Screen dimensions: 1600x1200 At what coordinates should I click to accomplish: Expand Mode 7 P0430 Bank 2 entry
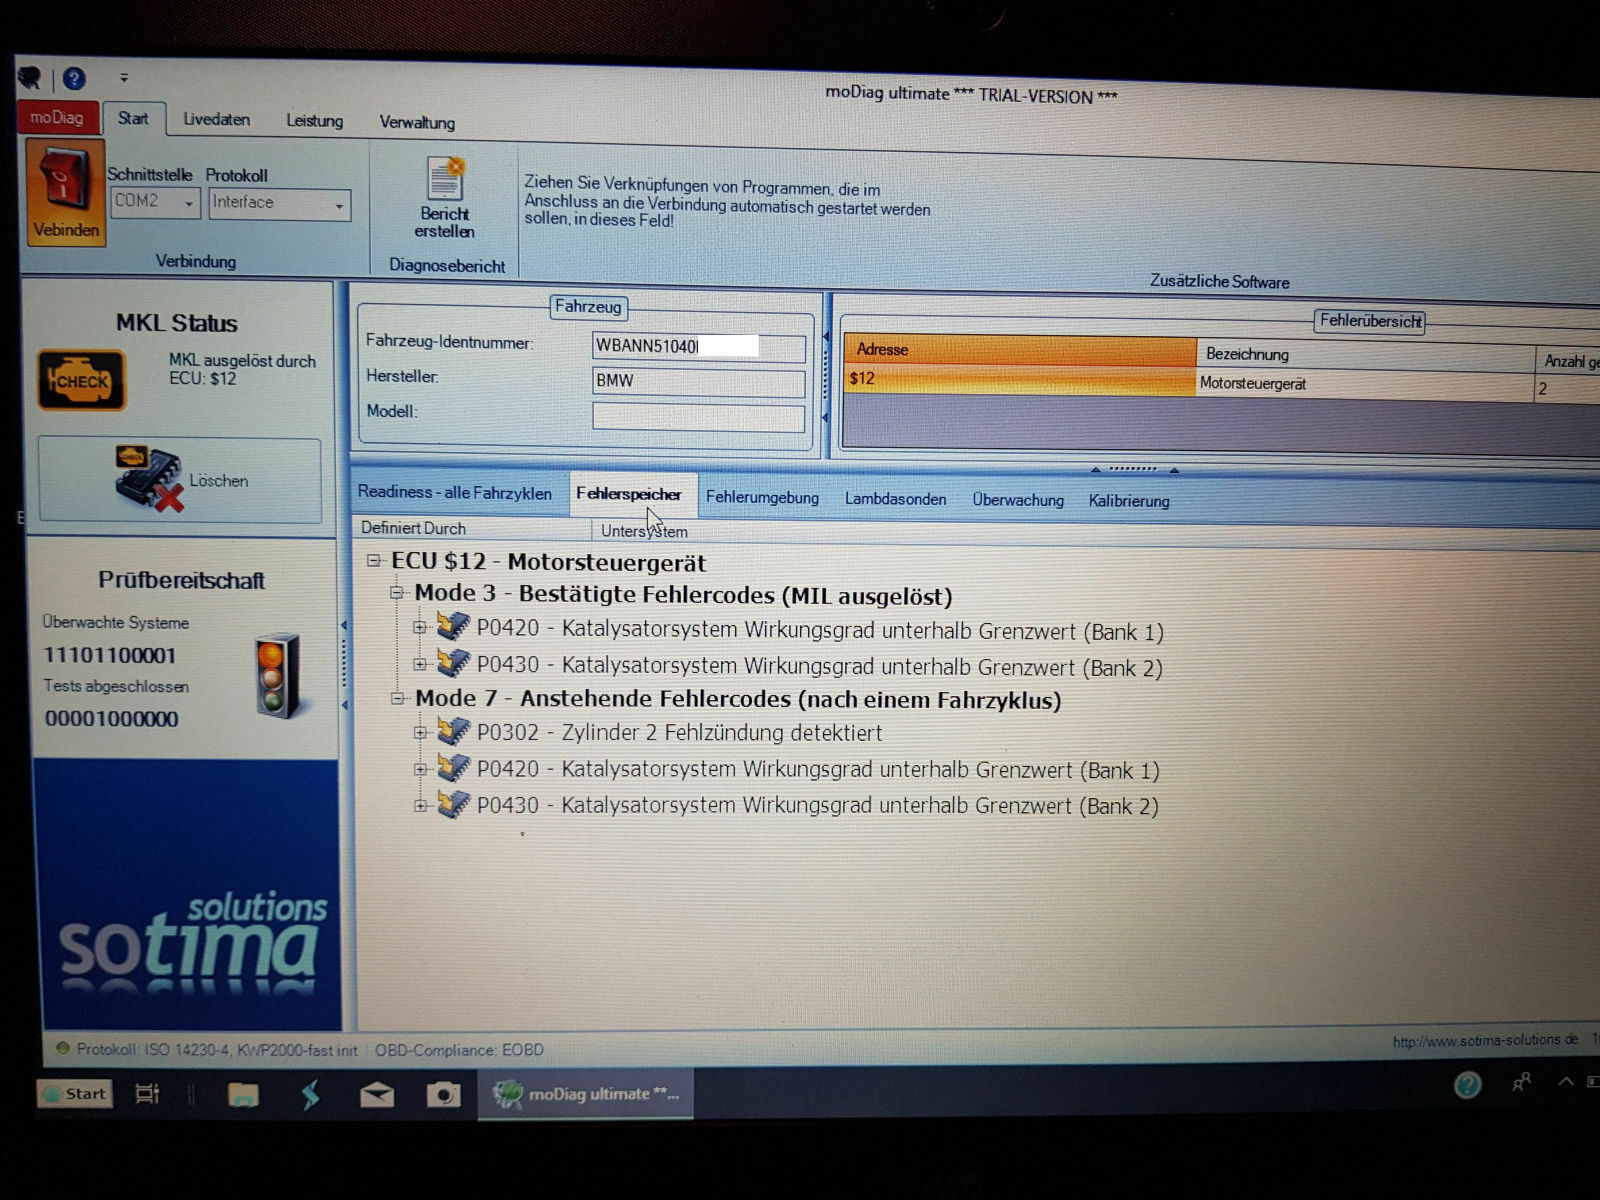420,805
